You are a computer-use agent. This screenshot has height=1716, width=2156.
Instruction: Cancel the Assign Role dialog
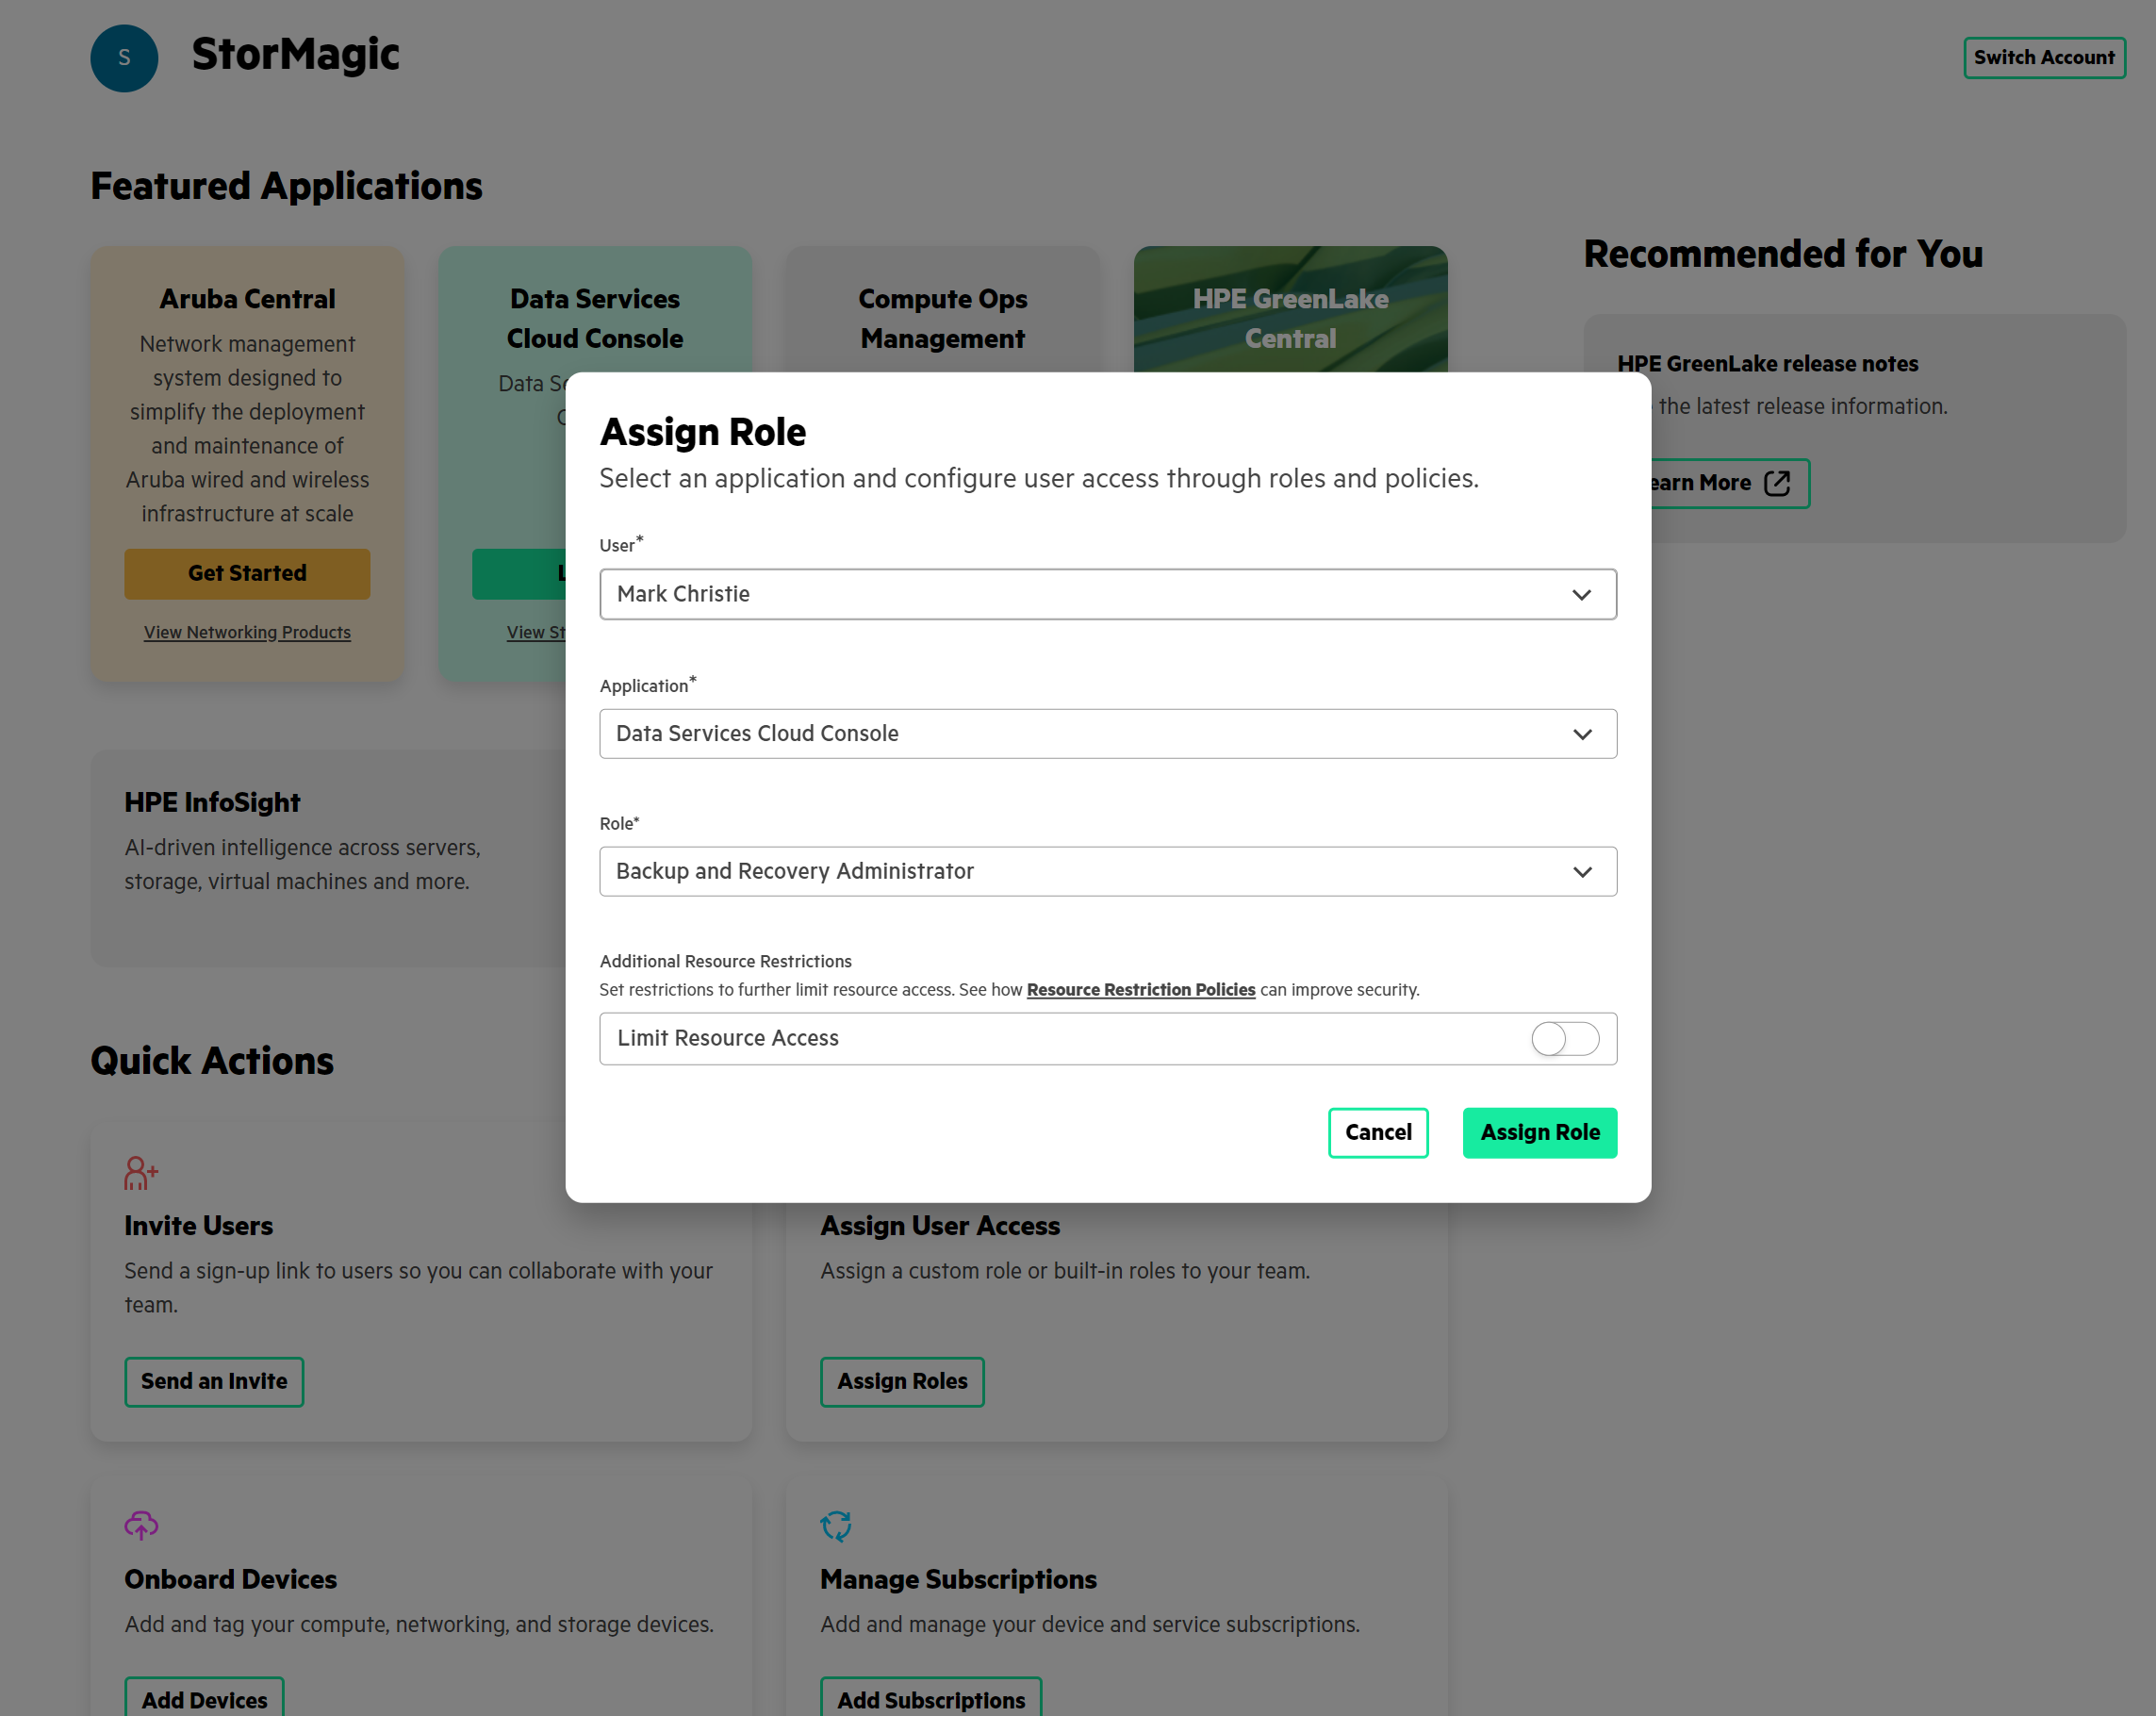(1378, 1132)
